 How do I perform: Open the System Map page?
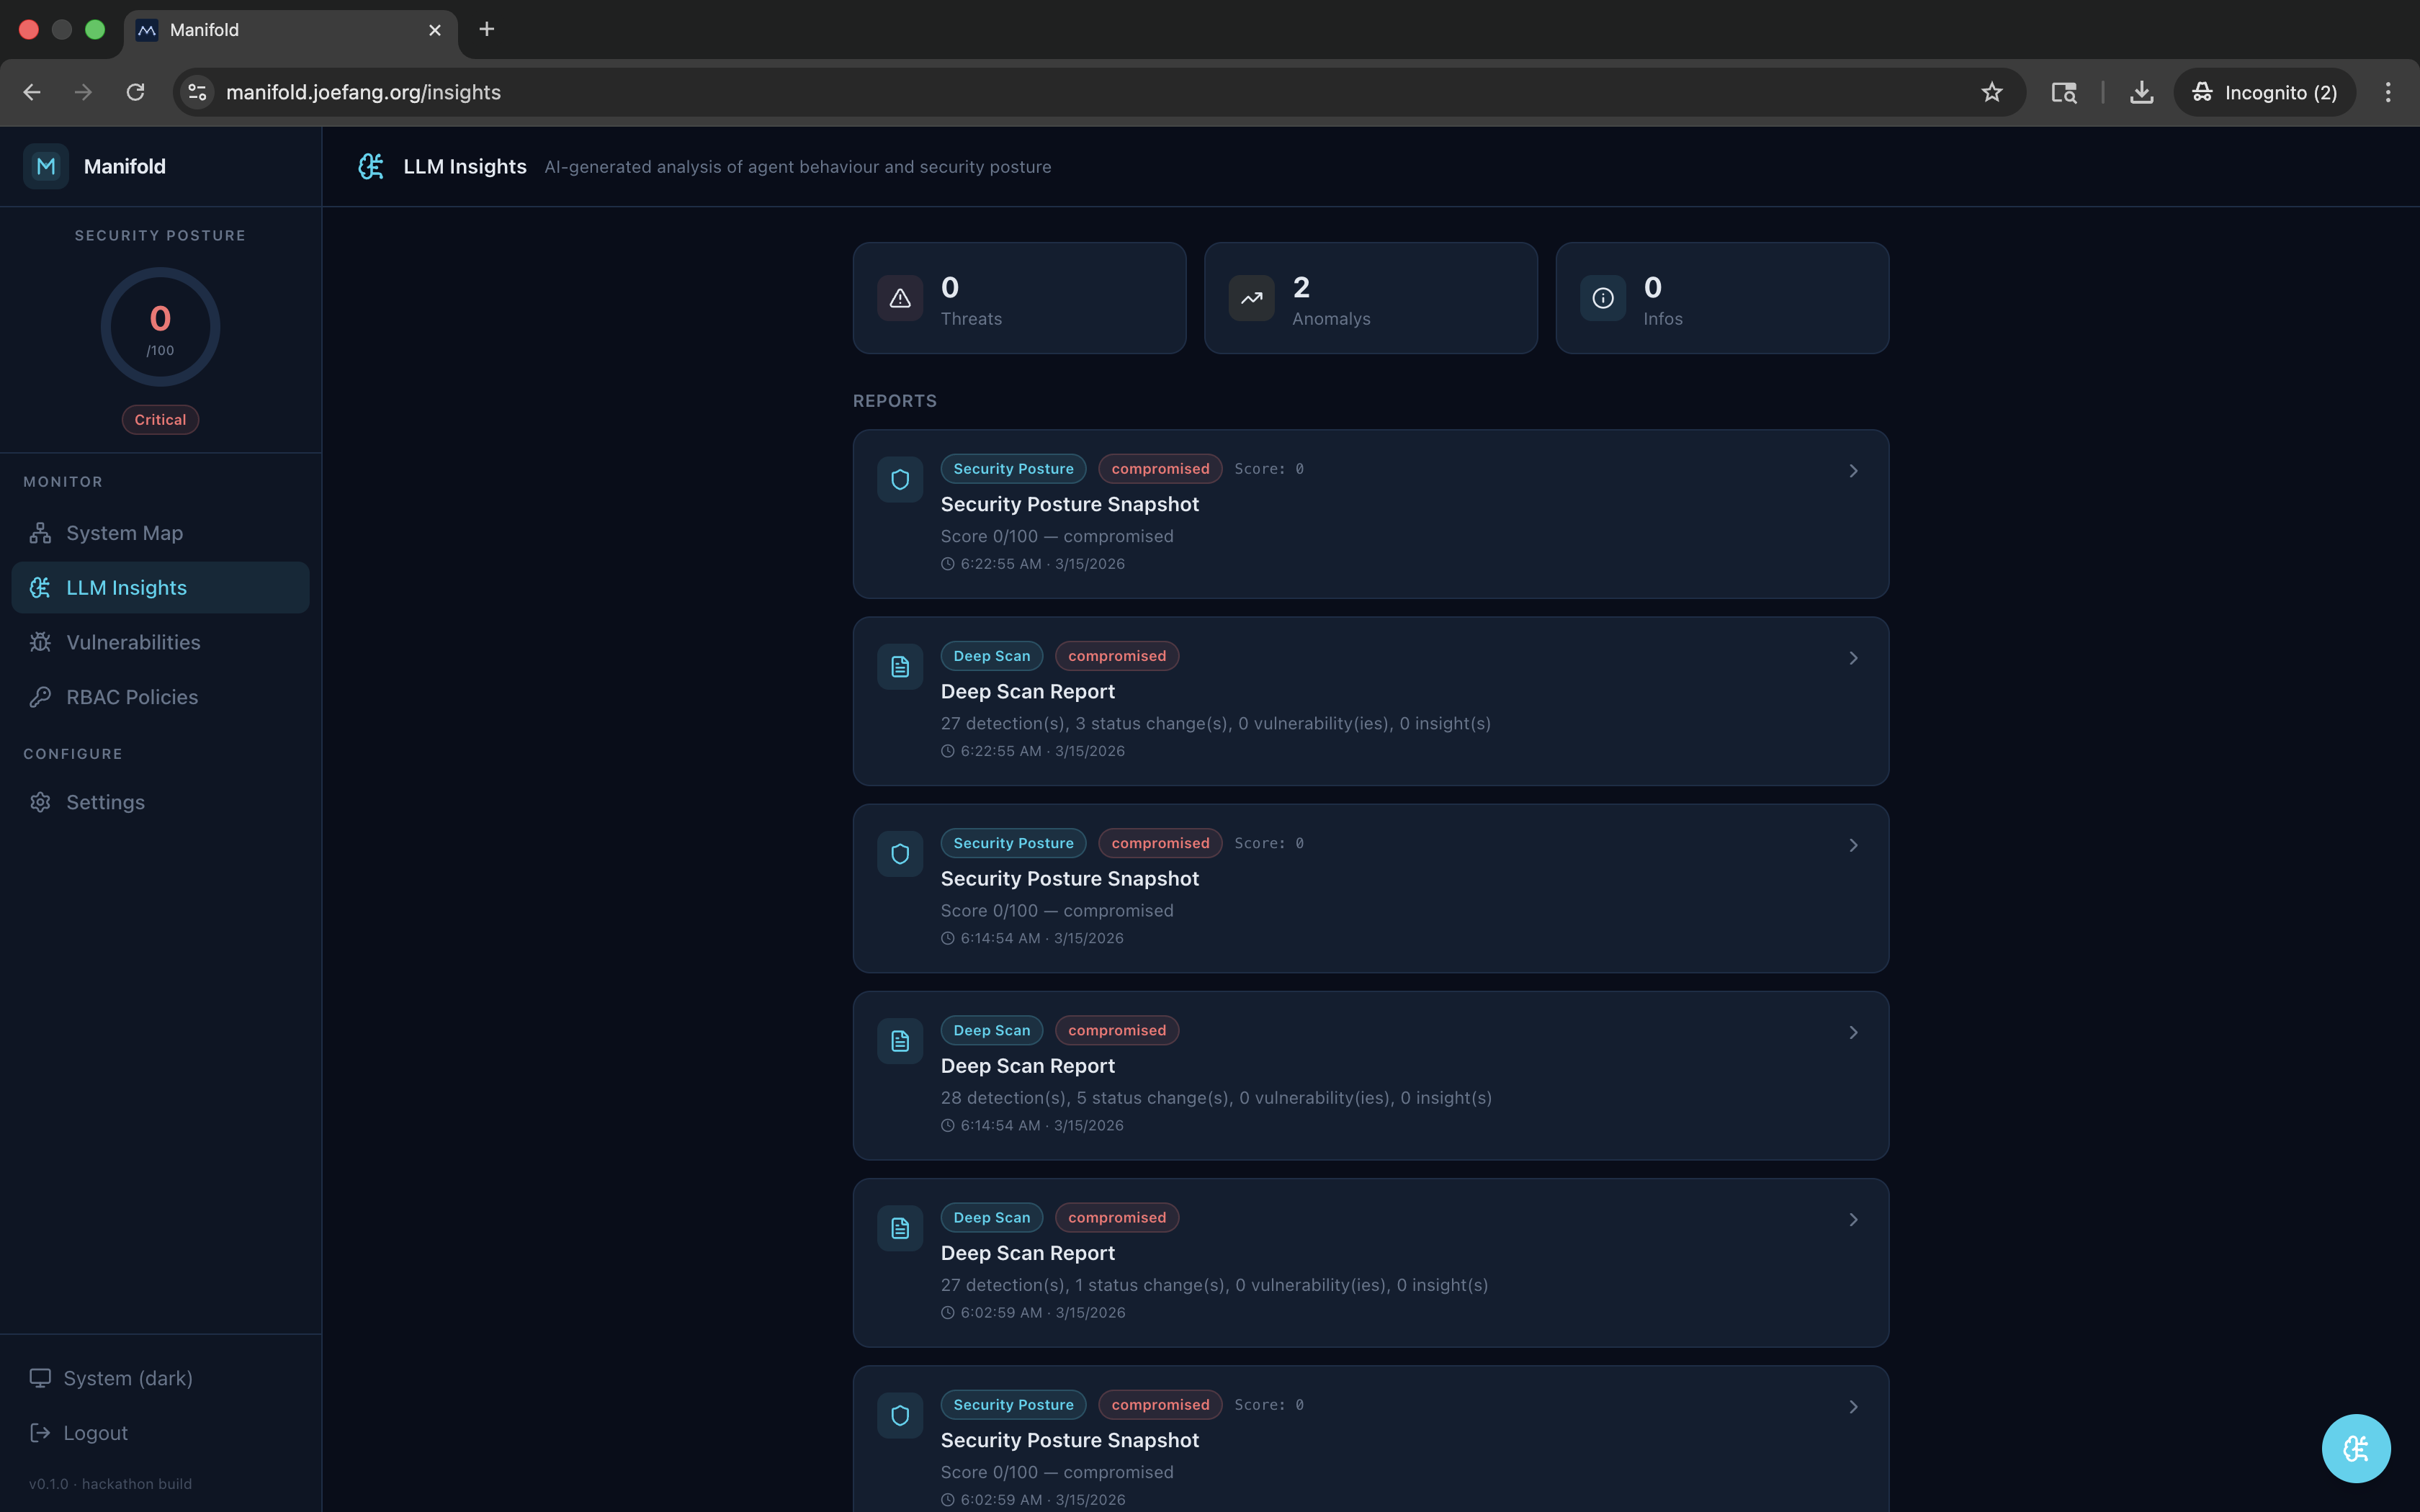(124, 533)
